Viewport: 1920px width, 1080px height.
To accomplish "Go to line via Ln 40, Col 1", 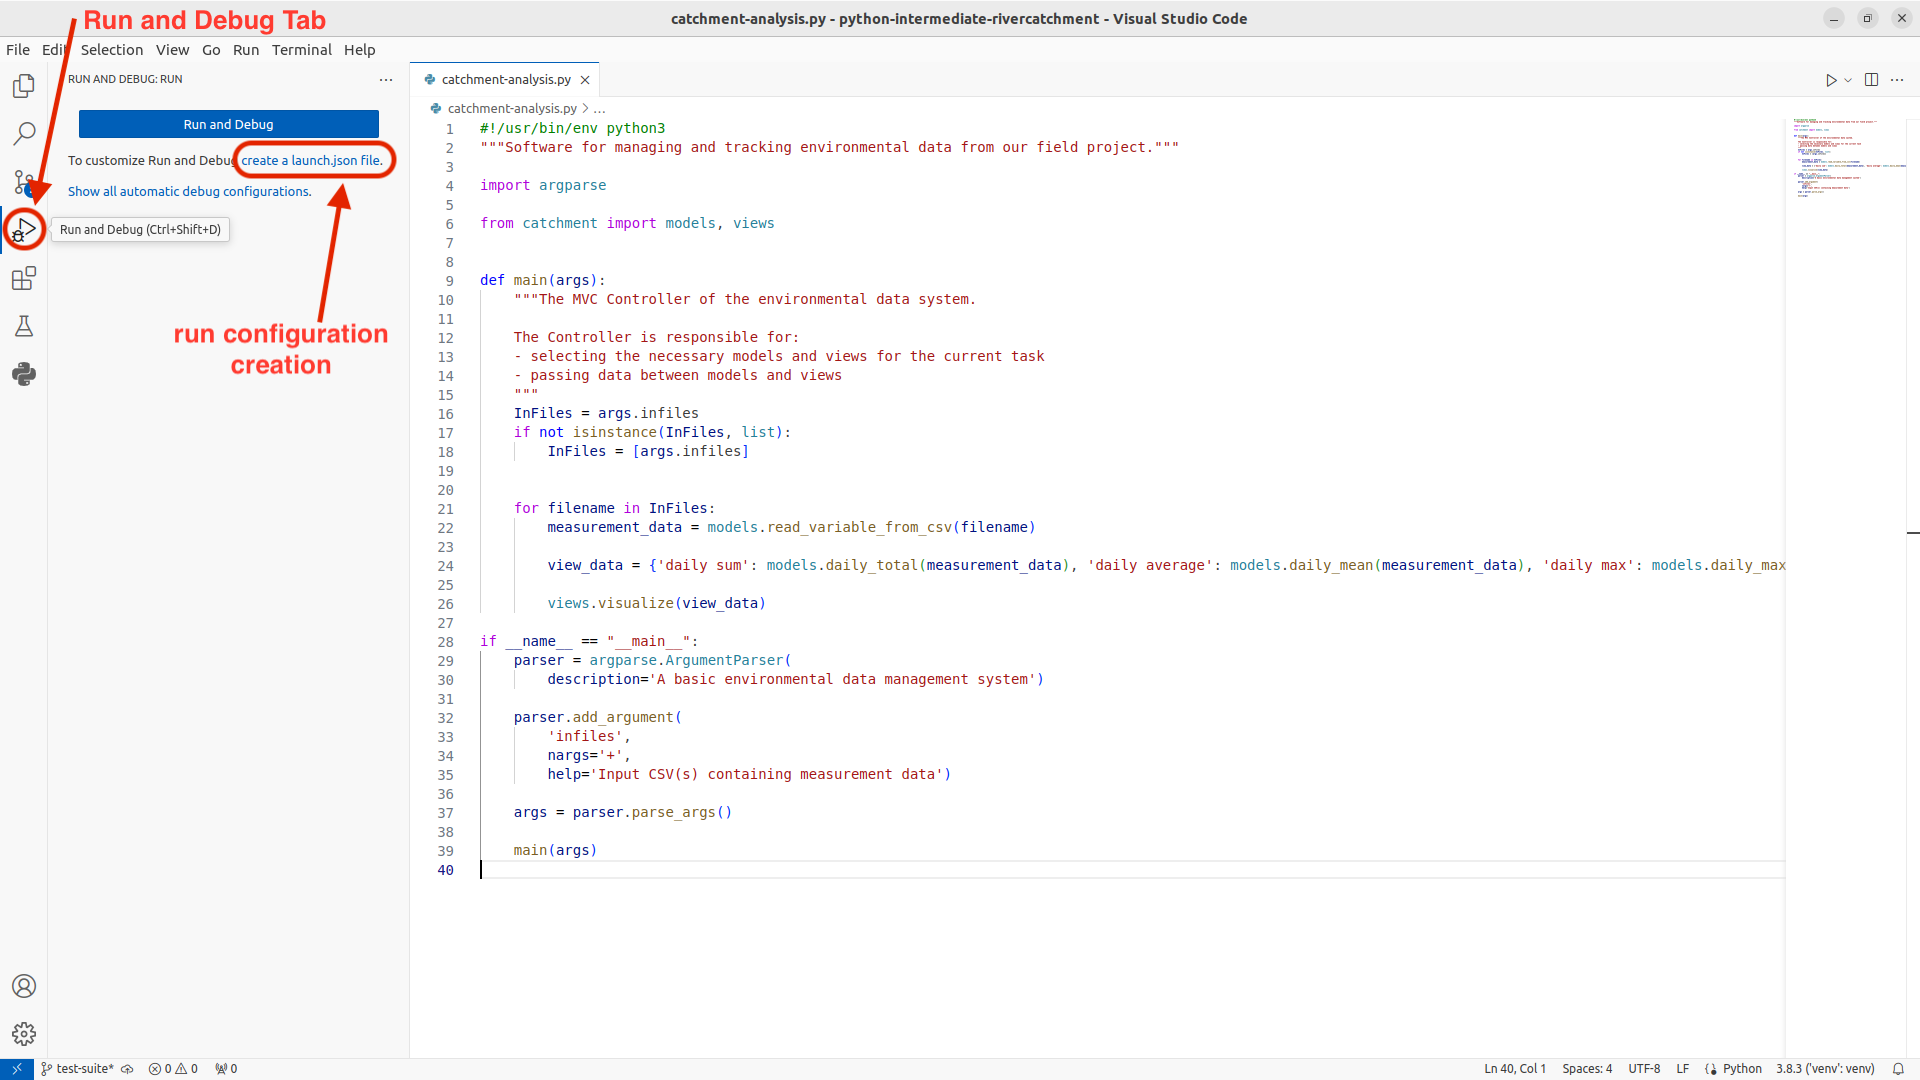I will click(x=1515, y=1069).
